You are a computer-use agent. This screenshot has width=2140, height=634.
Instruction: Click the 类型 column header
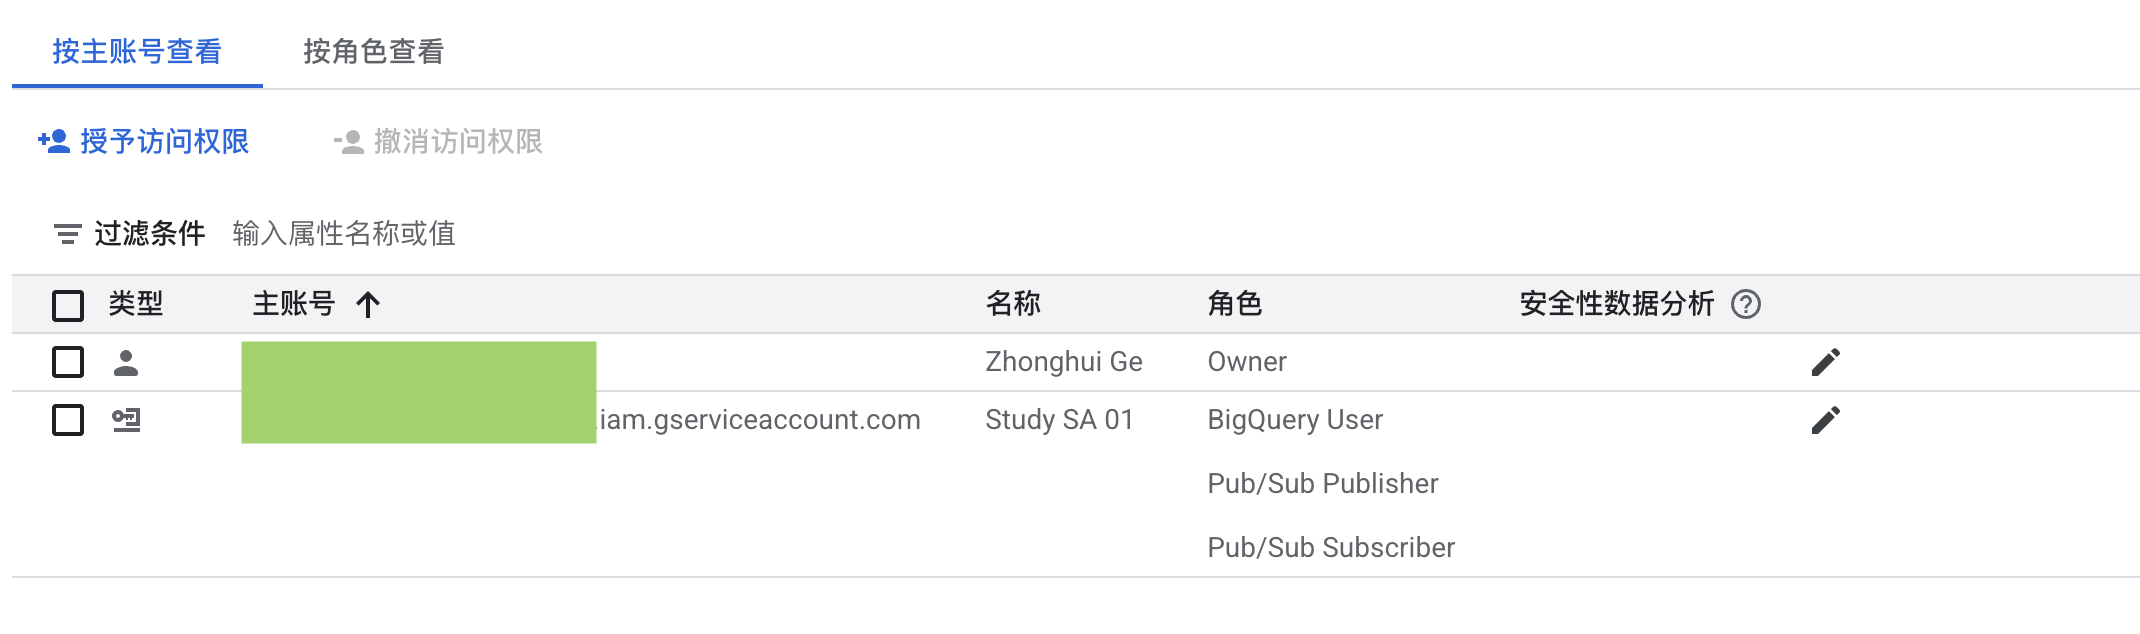136,304
